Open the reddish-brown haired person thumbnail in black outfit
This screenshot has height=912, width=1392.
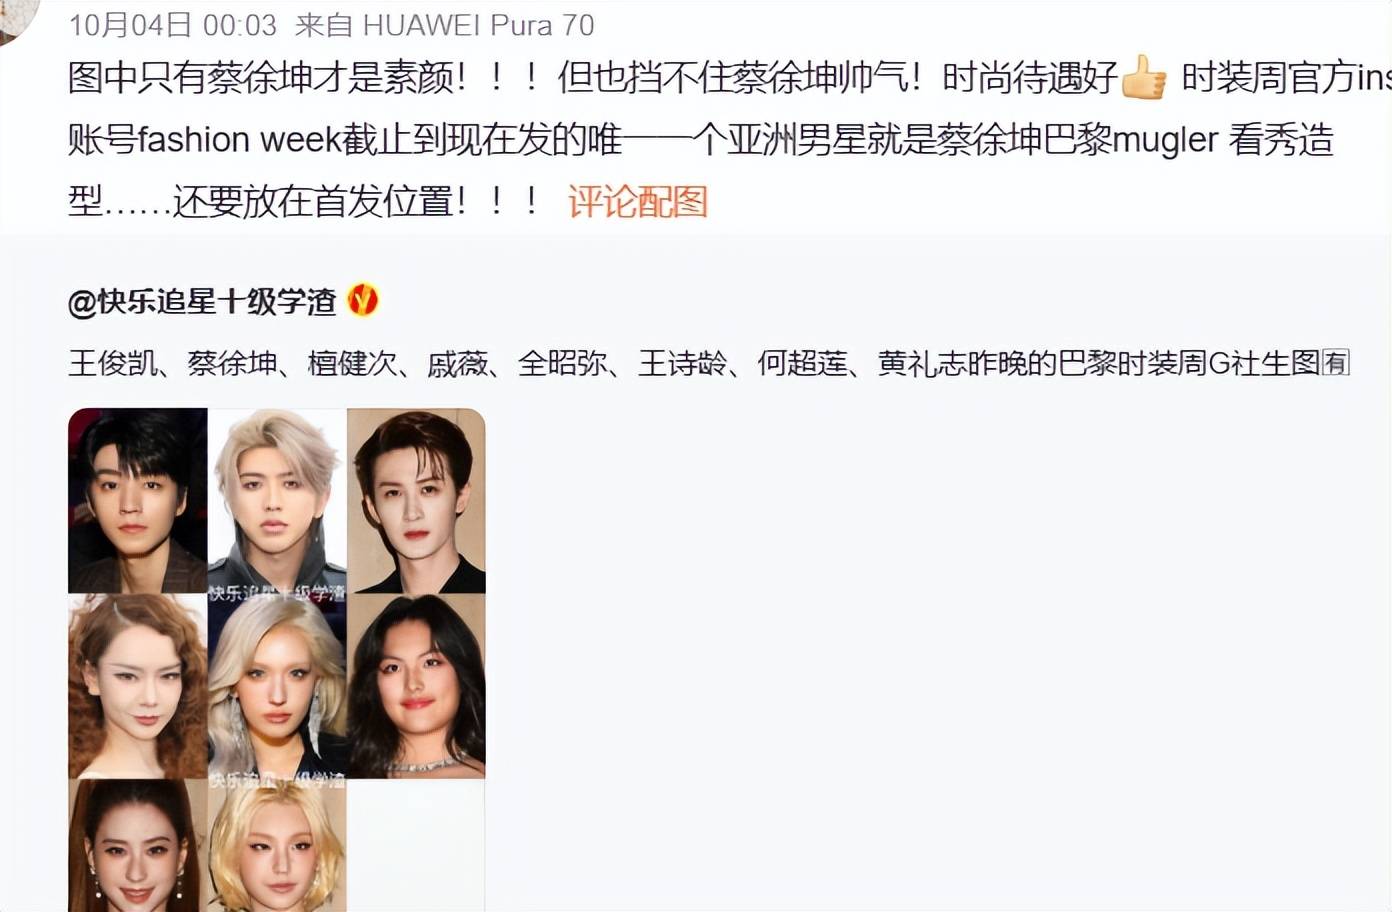click(416, 501)
